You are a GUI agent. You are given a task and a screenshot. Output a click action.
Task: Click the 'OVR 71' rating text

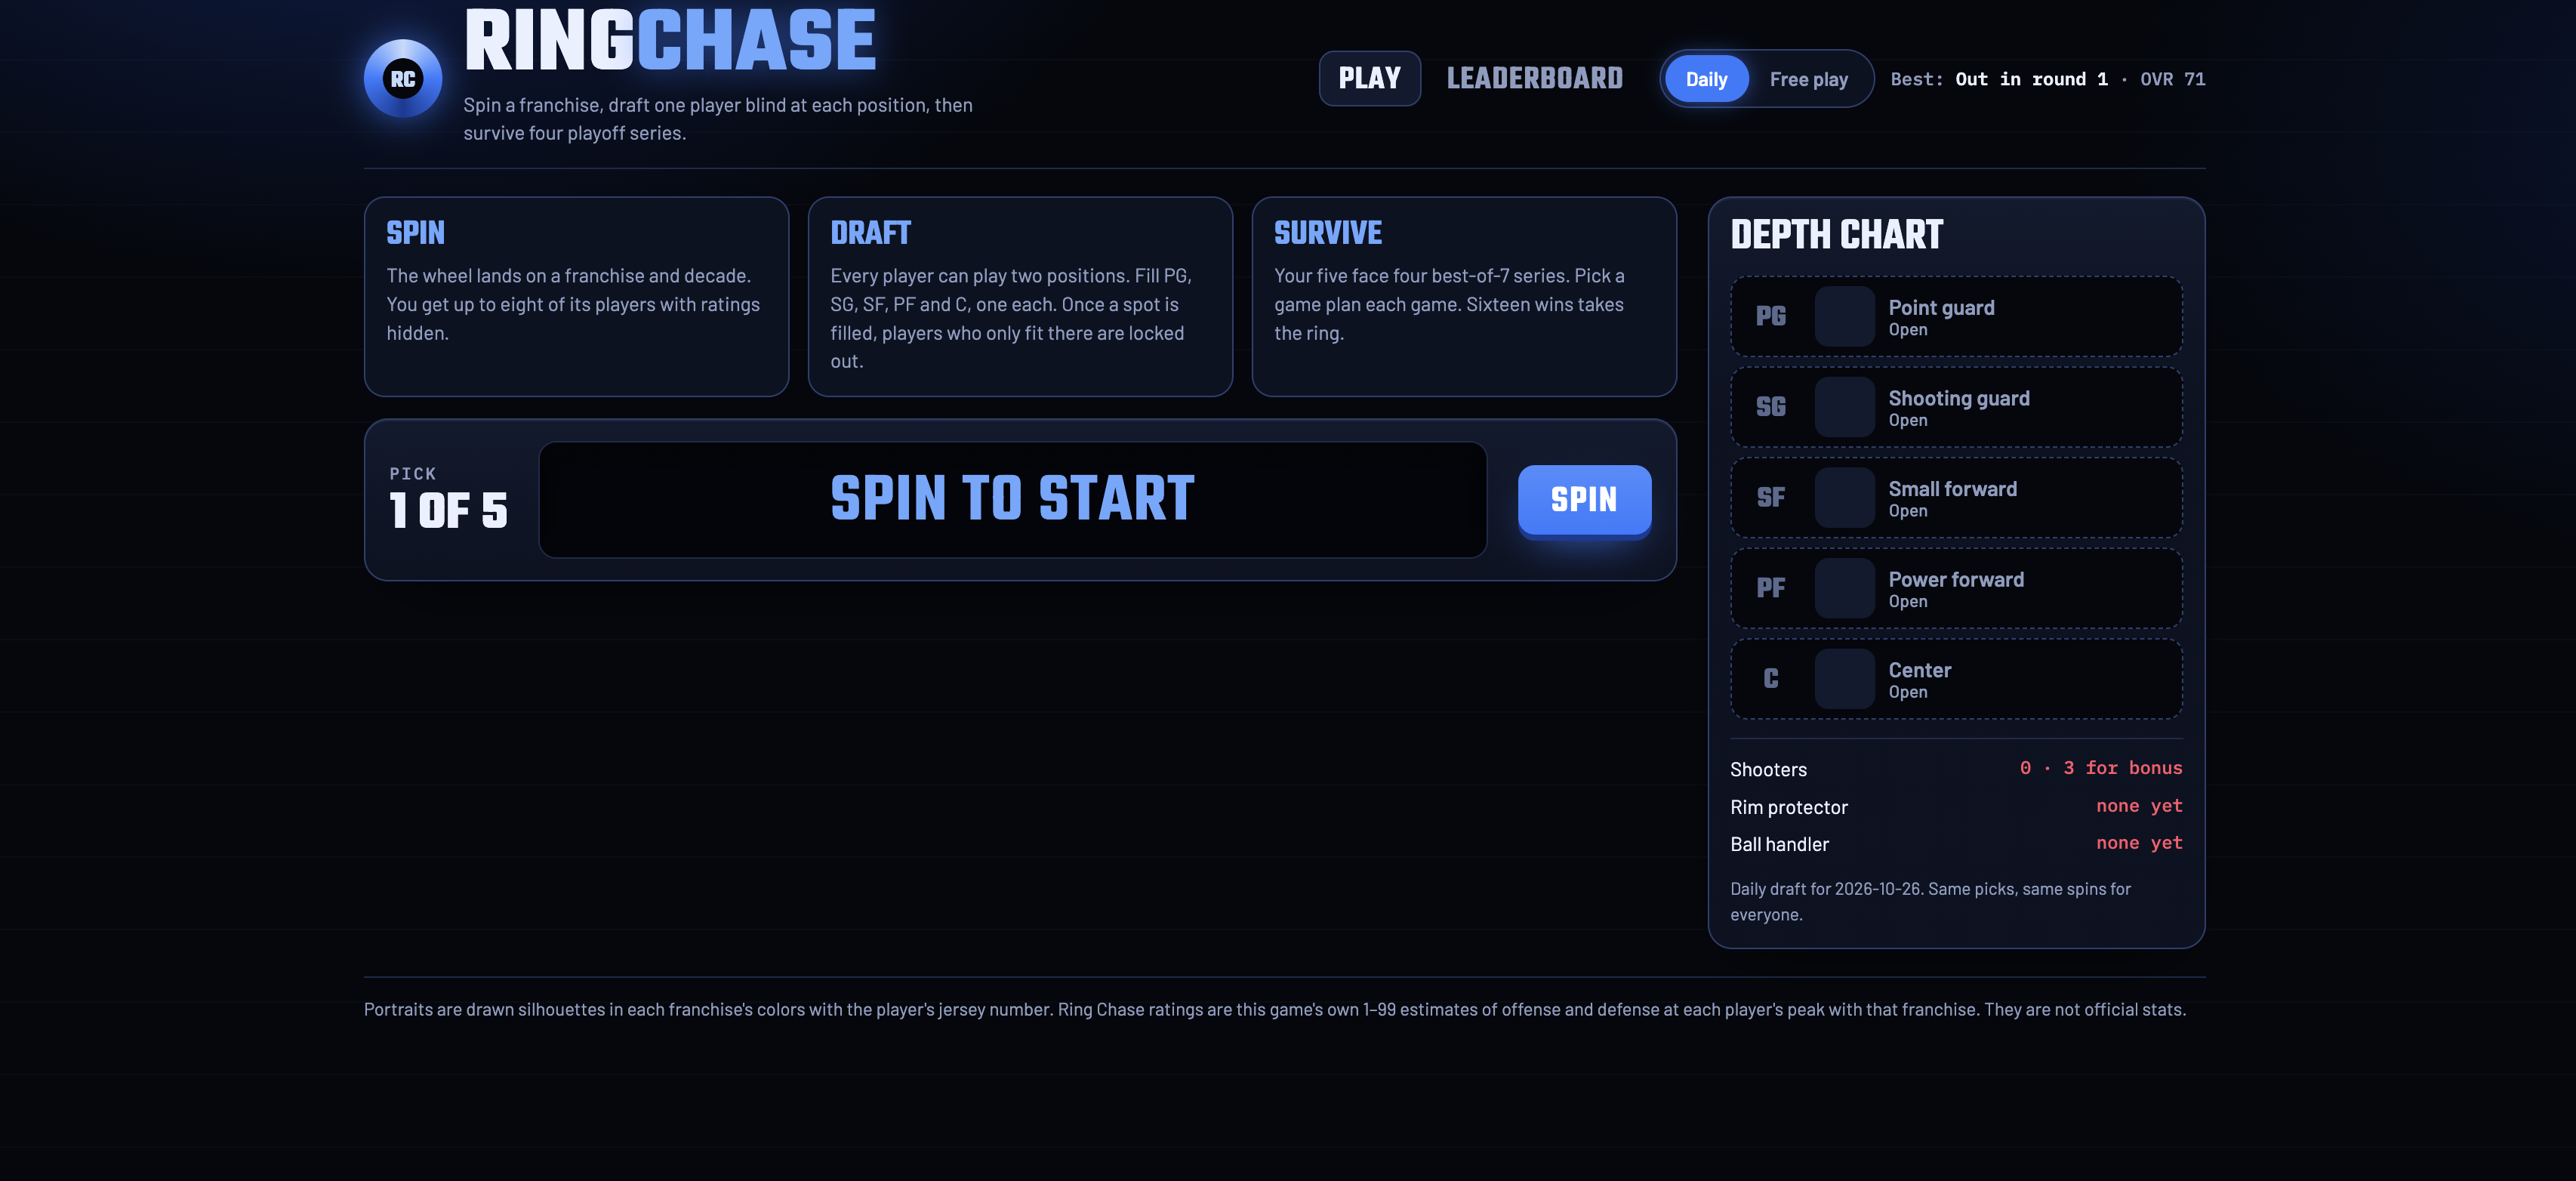pos(2172,79)
